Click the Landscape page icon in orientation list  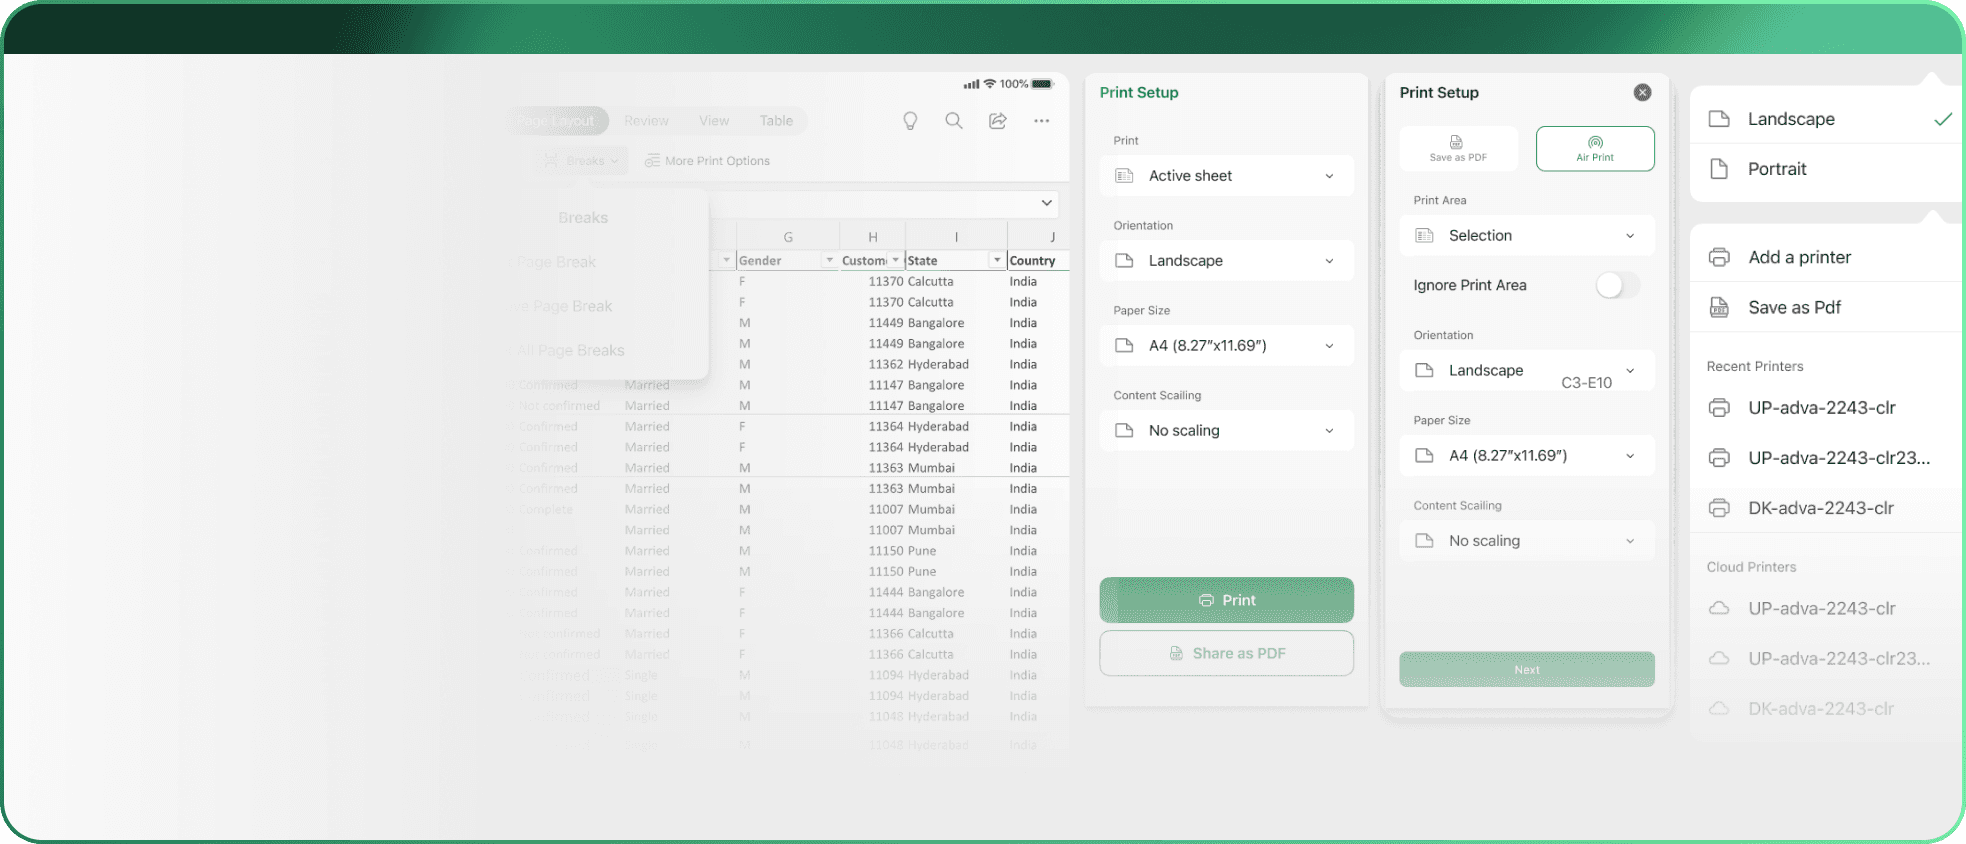tap(1719, 119)
